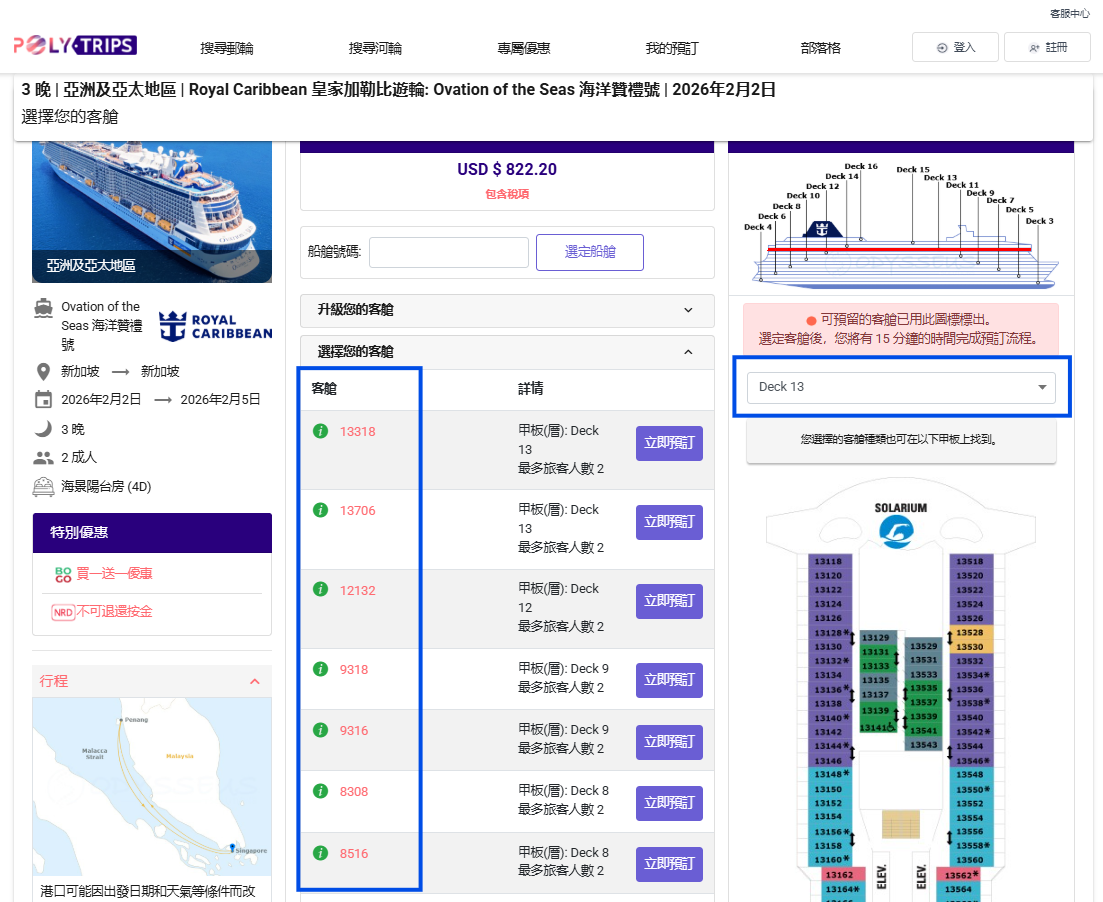Open the 搜尋郵輪 menu item

pos(227,48)
